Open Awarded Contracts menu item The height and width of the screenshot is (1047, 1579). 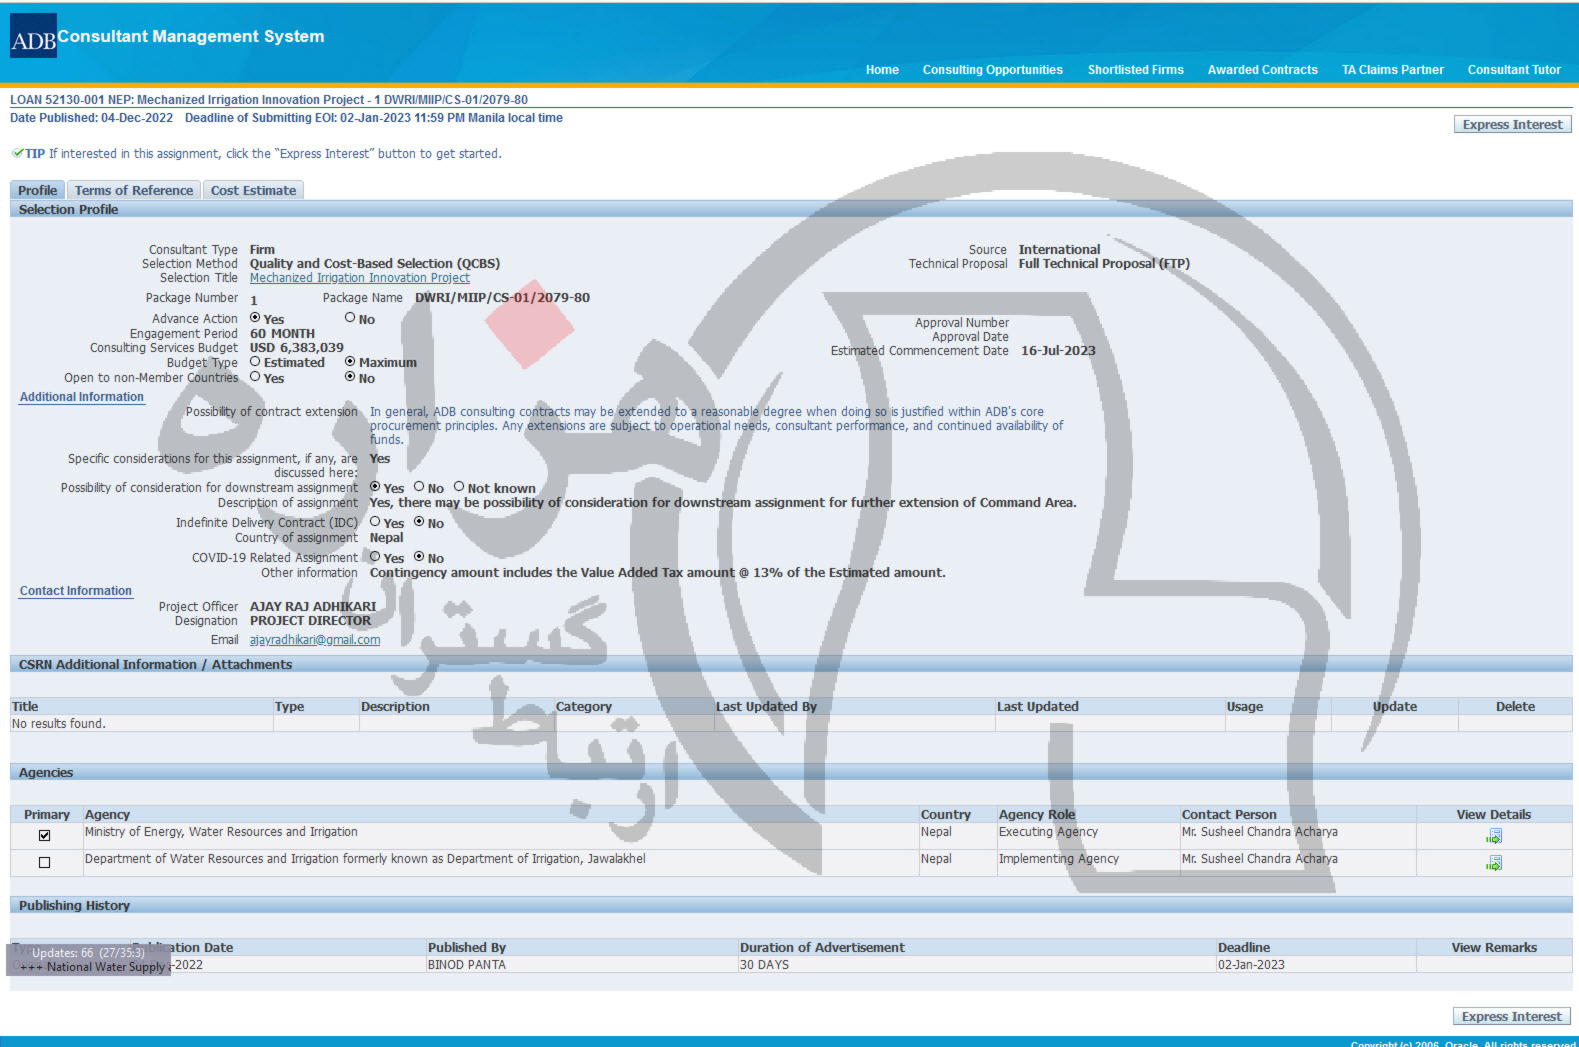[x=1262, y=70]
